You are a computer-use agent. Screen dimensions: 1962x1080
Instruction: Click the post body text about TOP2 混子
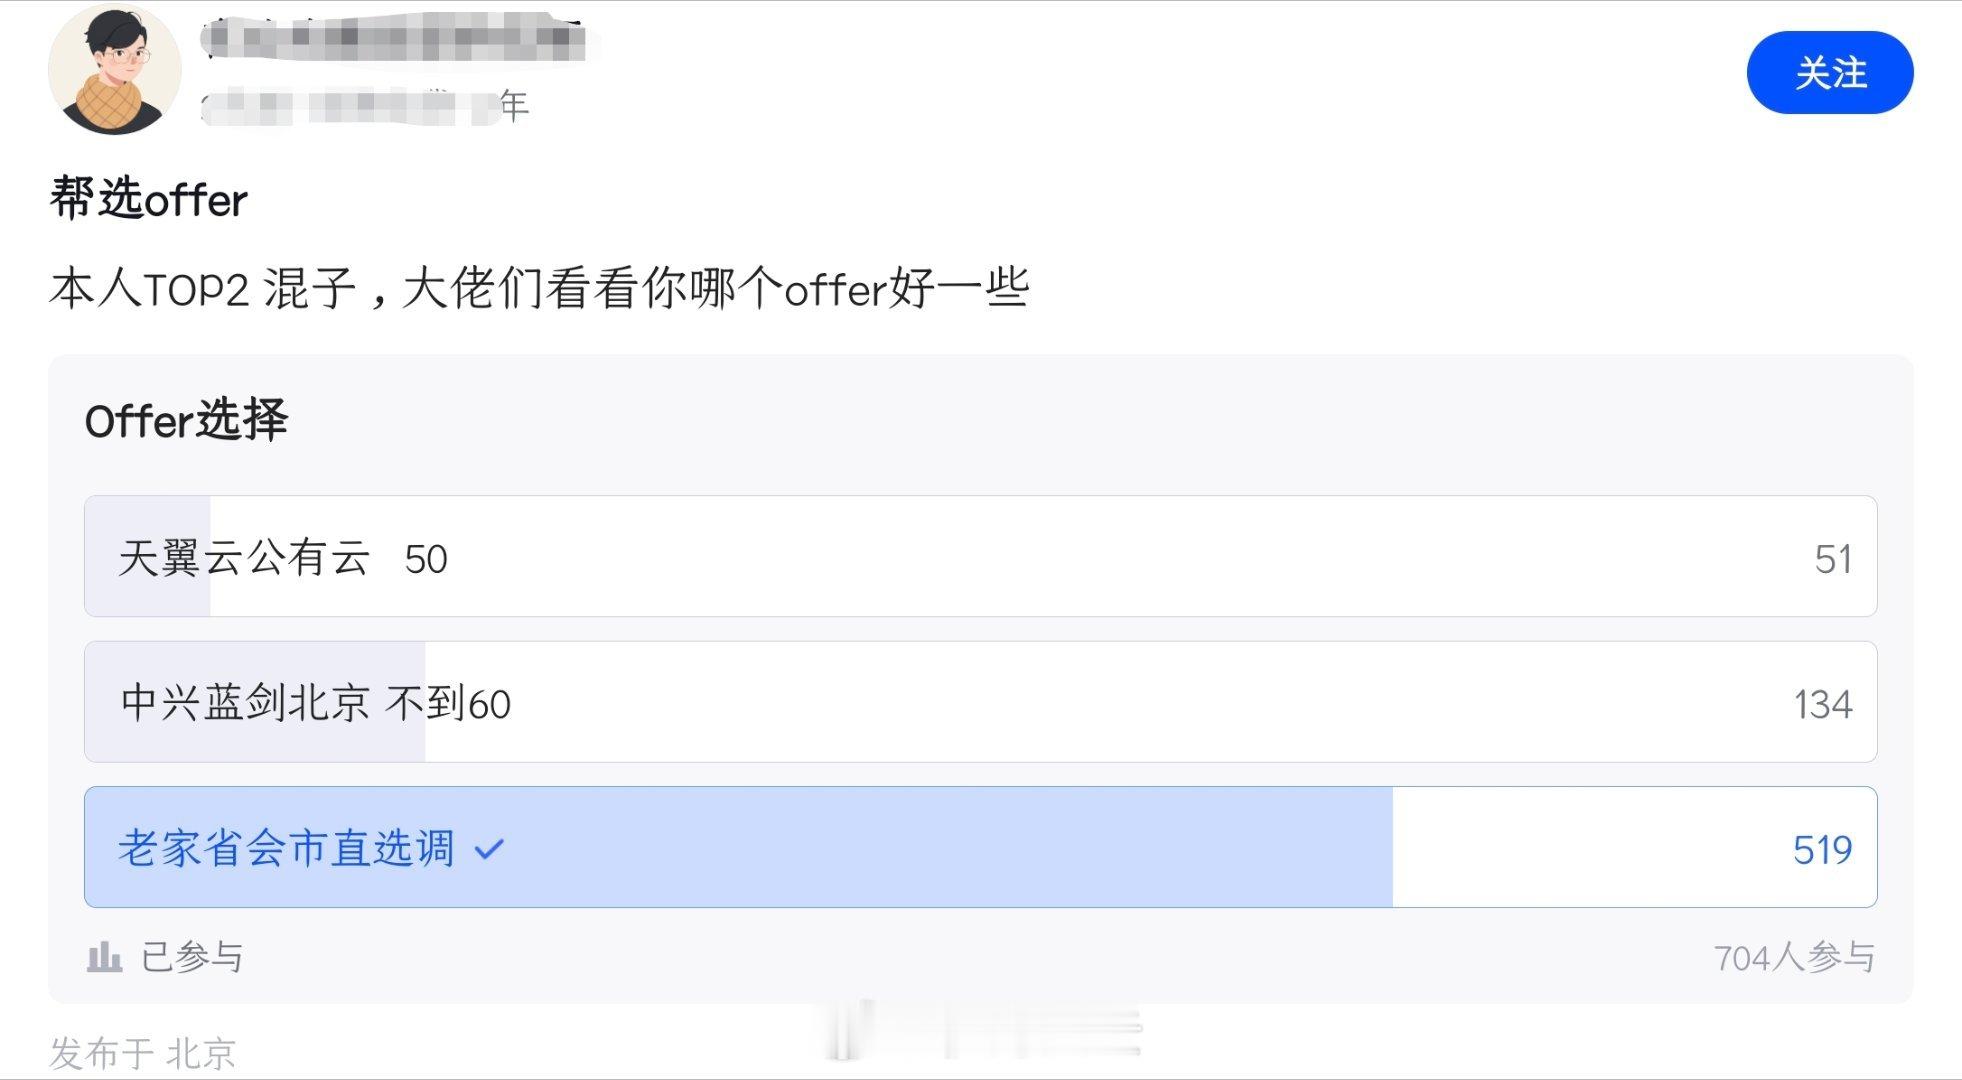[540, 288]
